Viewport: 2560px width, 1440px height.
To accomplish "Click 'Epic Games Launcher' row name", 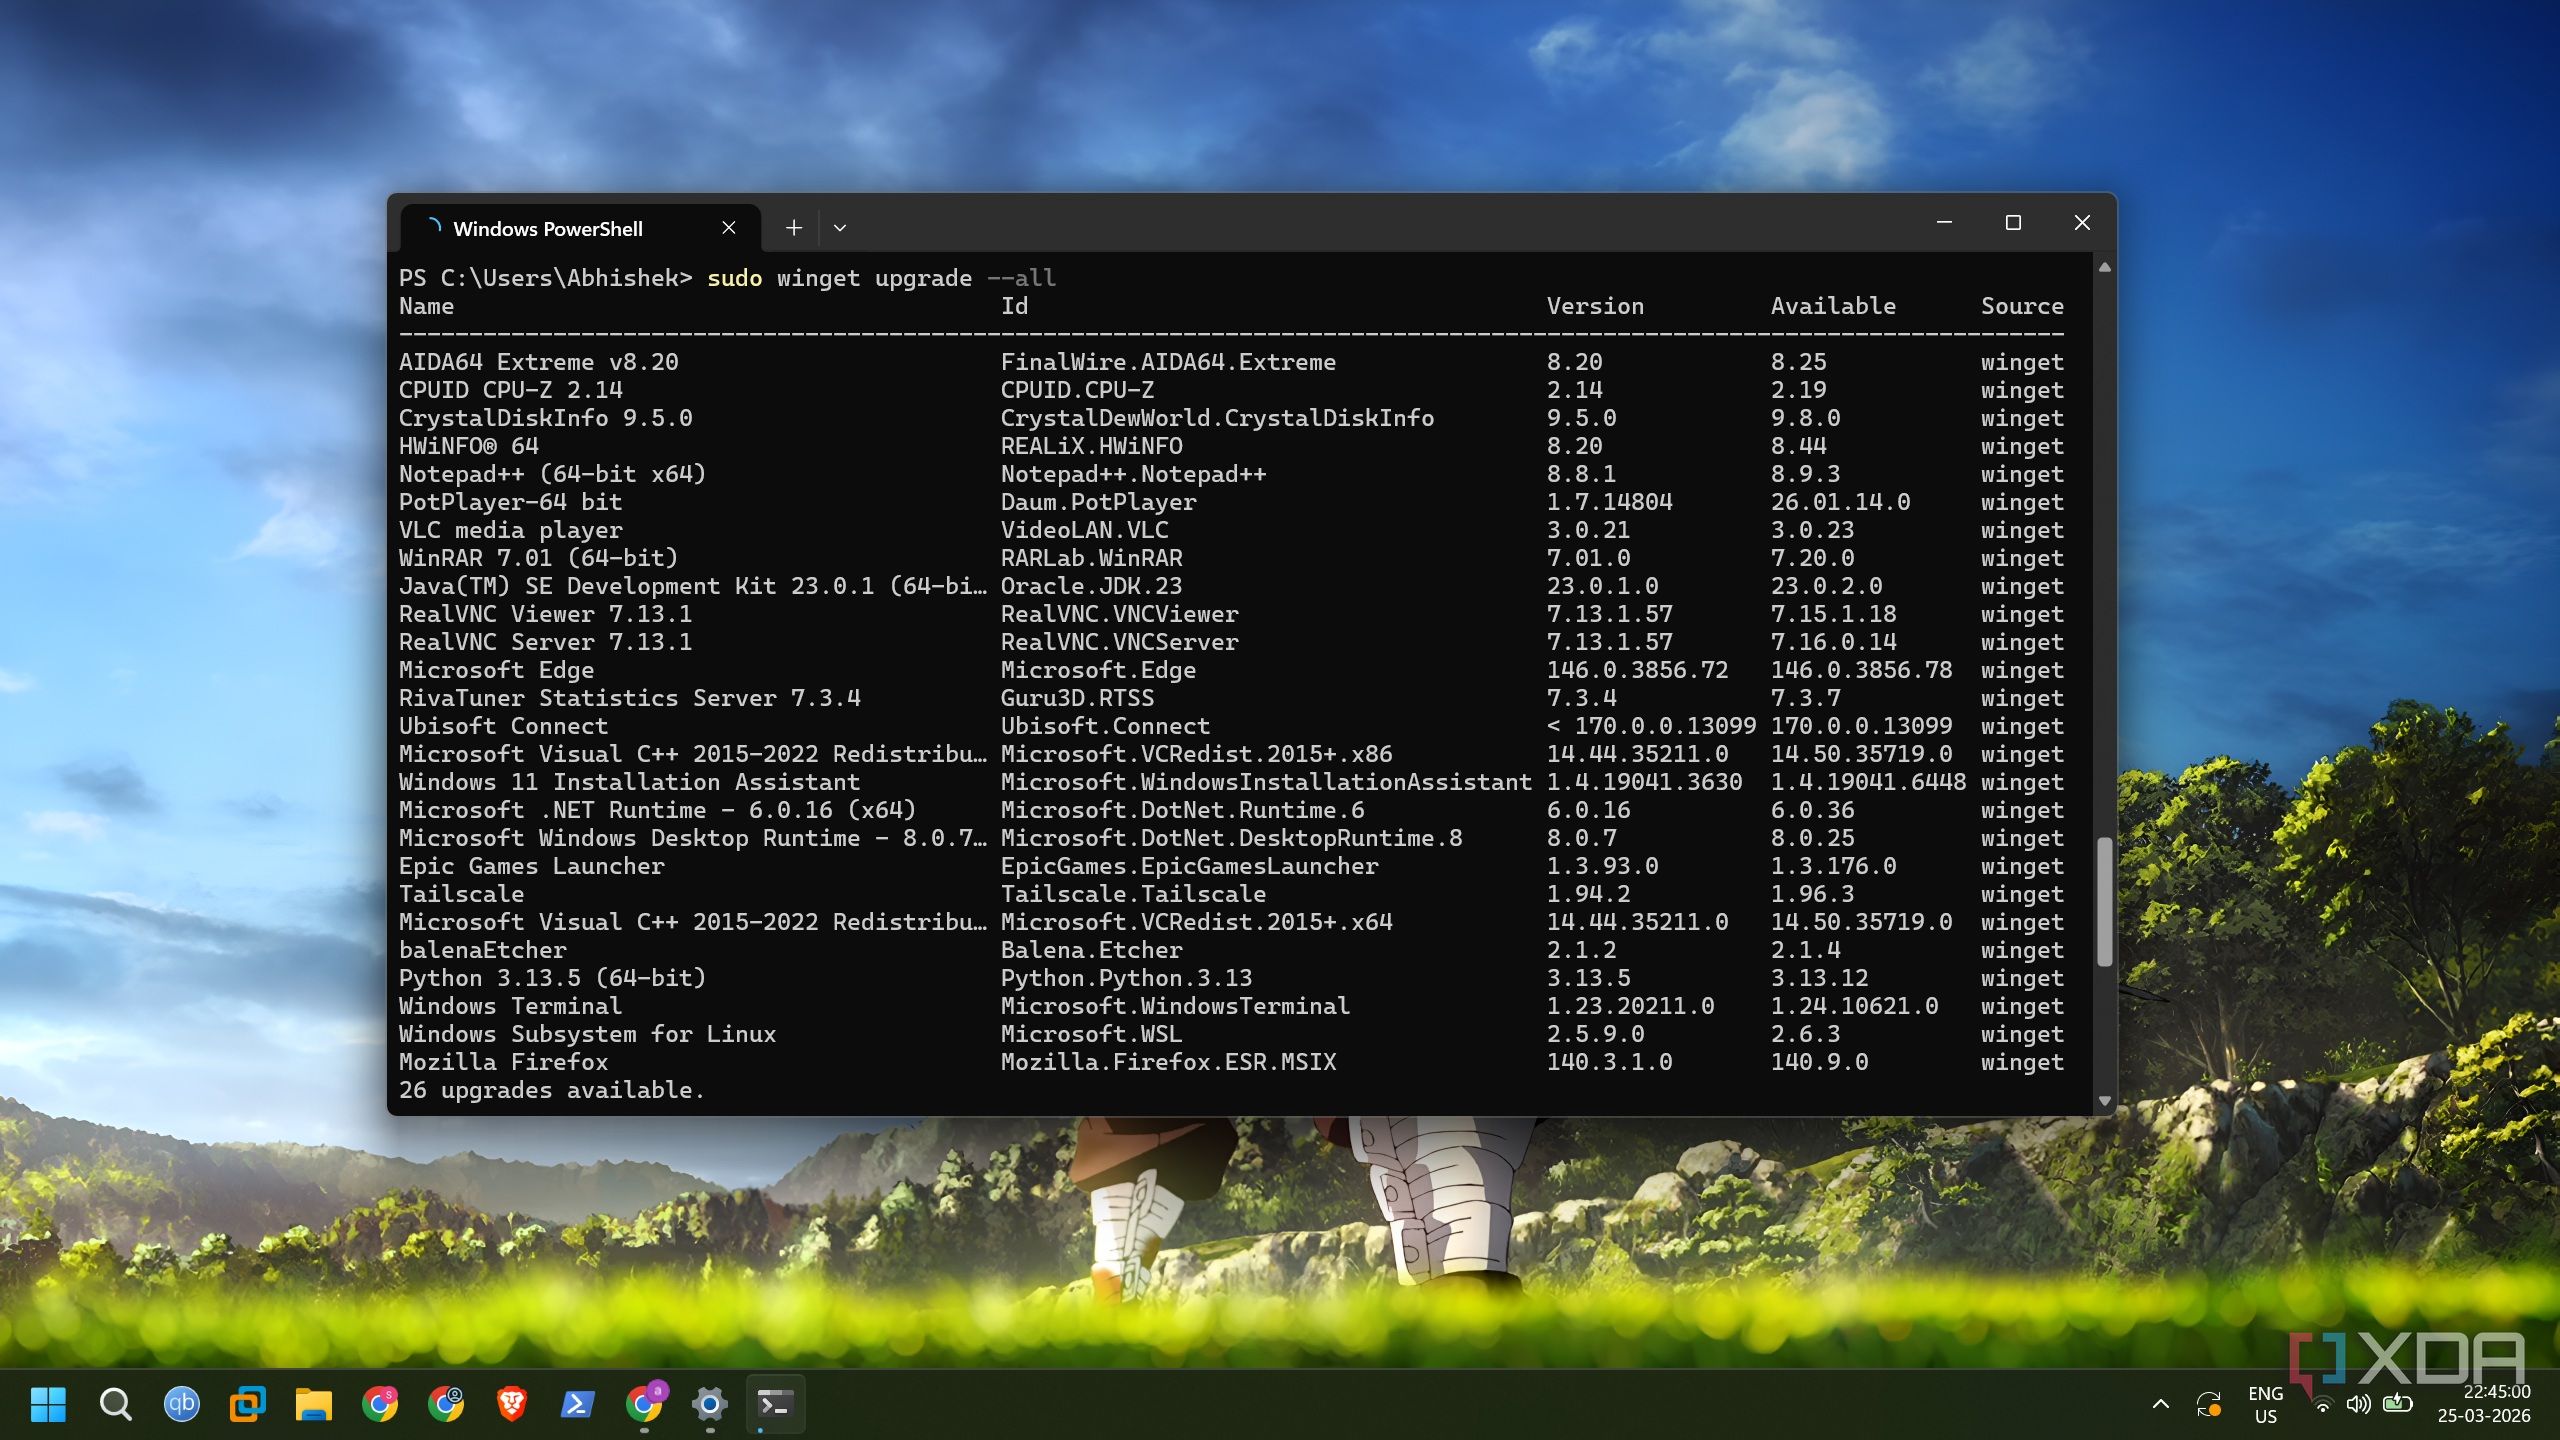I will coord(531,866).
